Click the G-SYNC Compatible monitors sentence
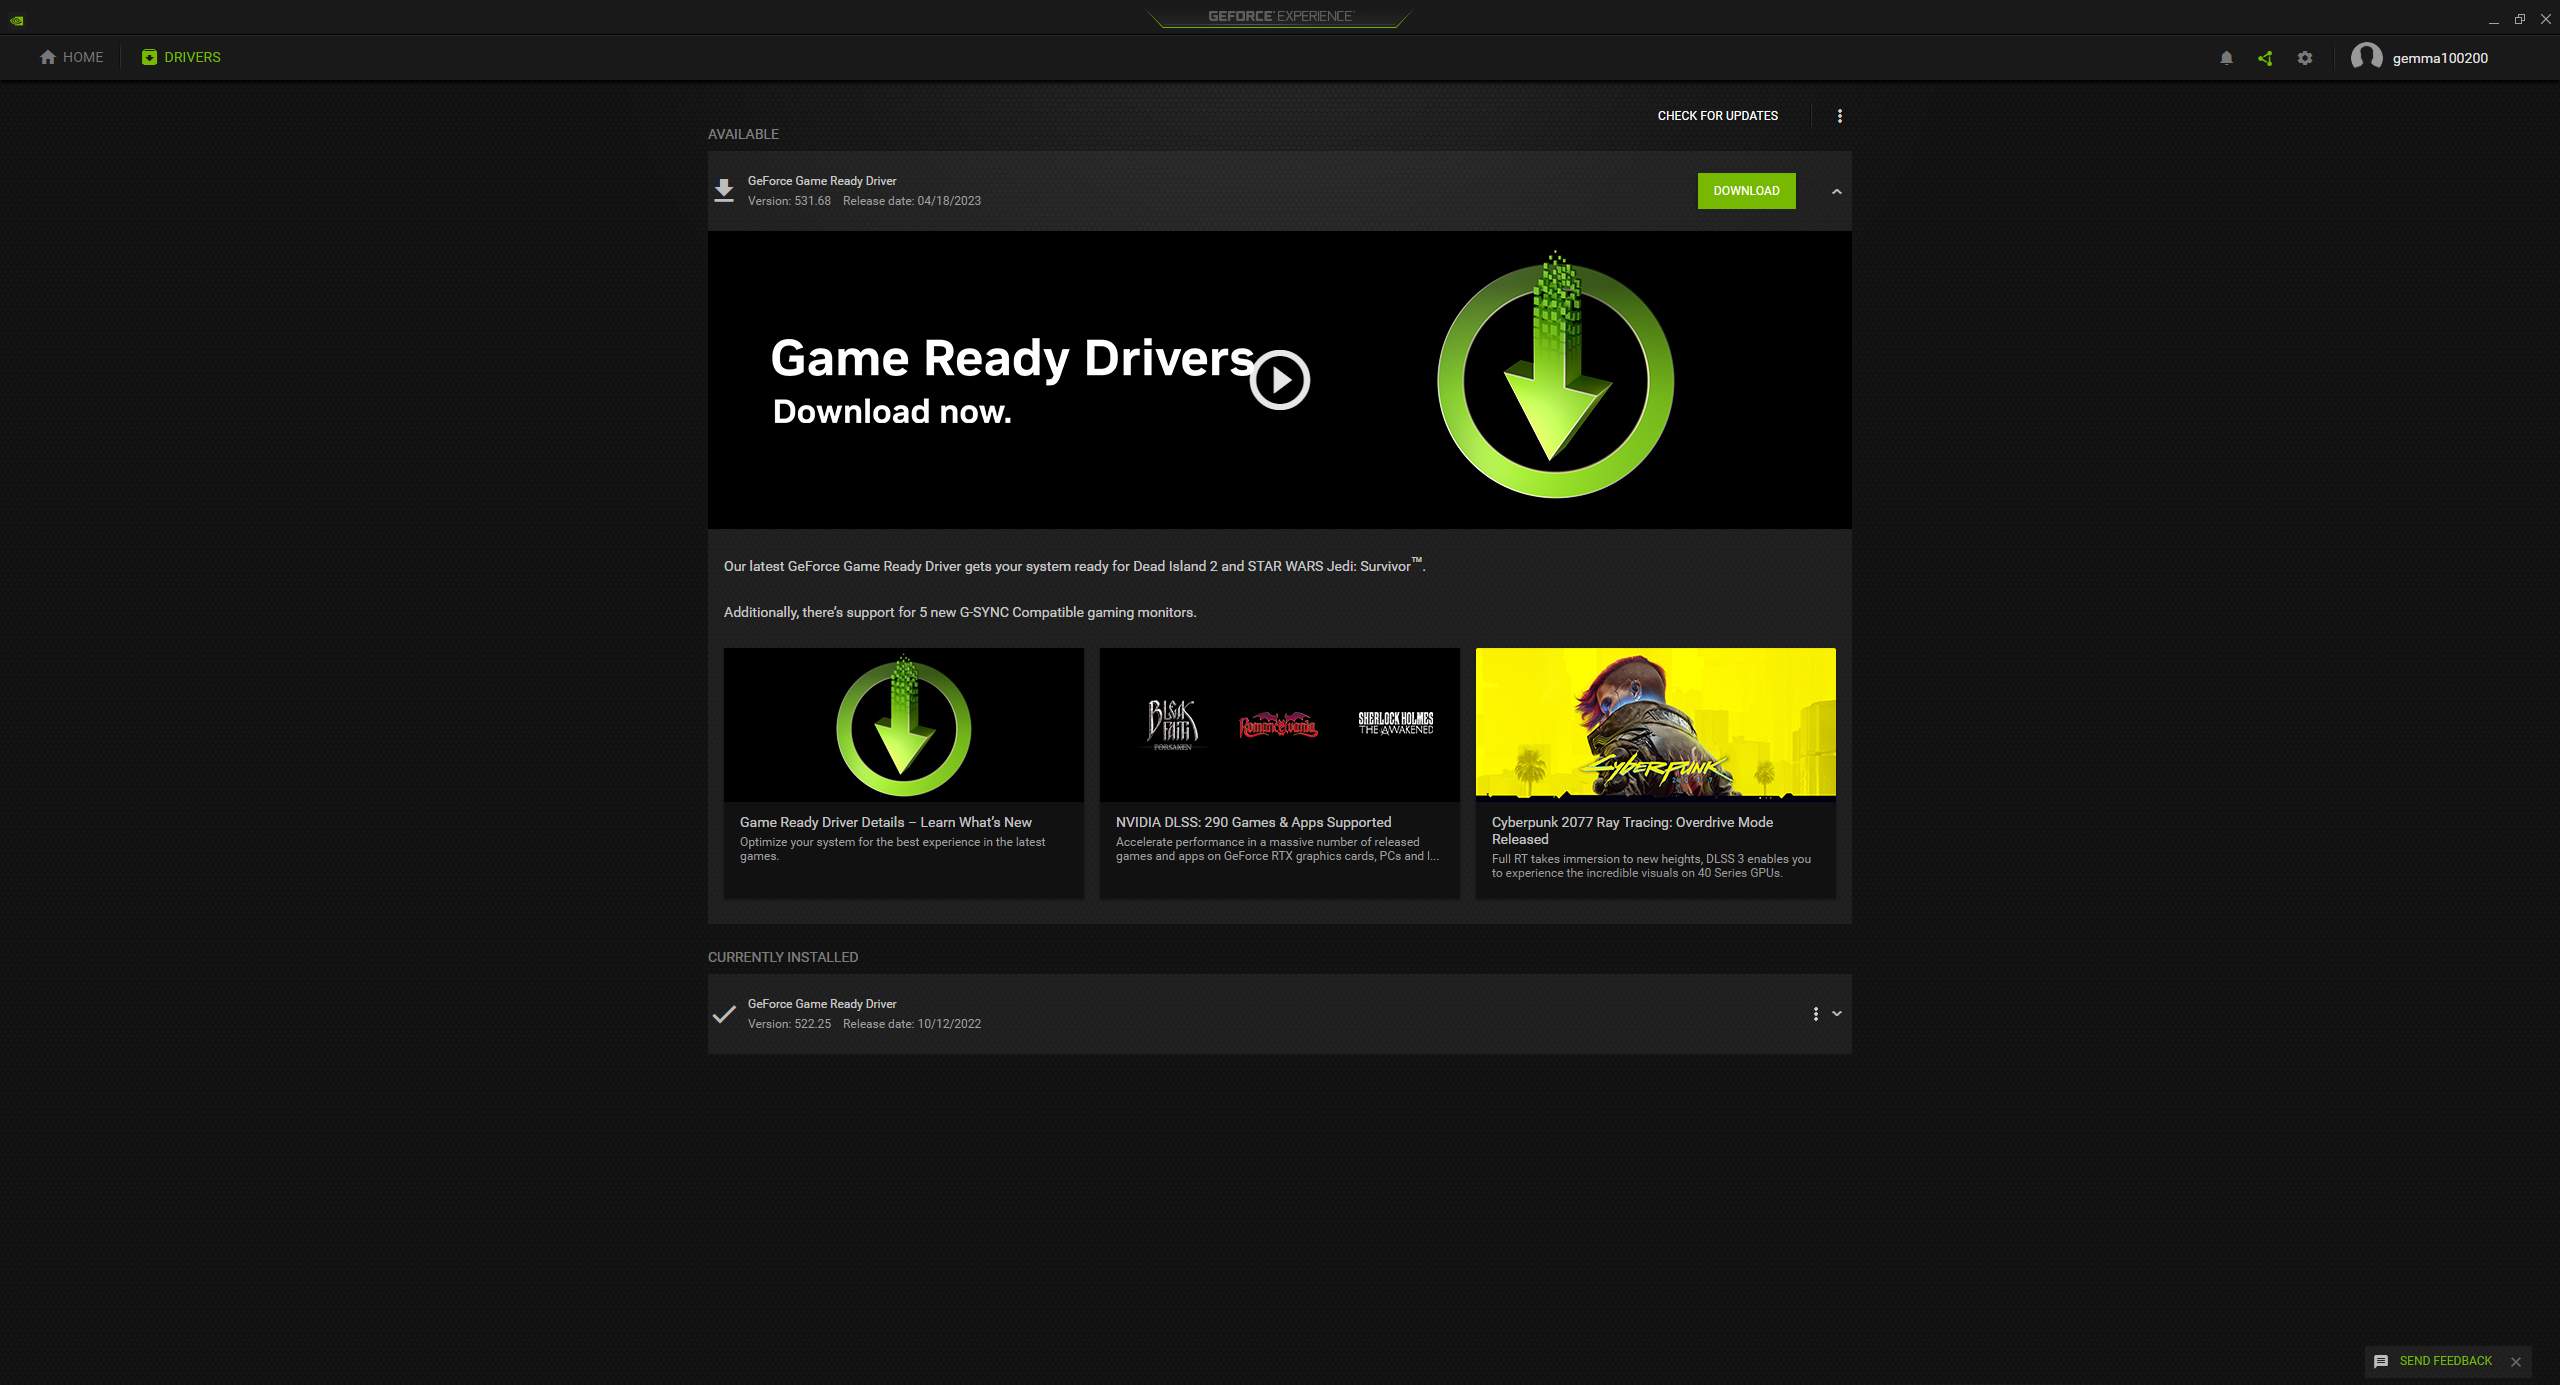This screenshot has height=1385, width=2560. click(960, 612)
